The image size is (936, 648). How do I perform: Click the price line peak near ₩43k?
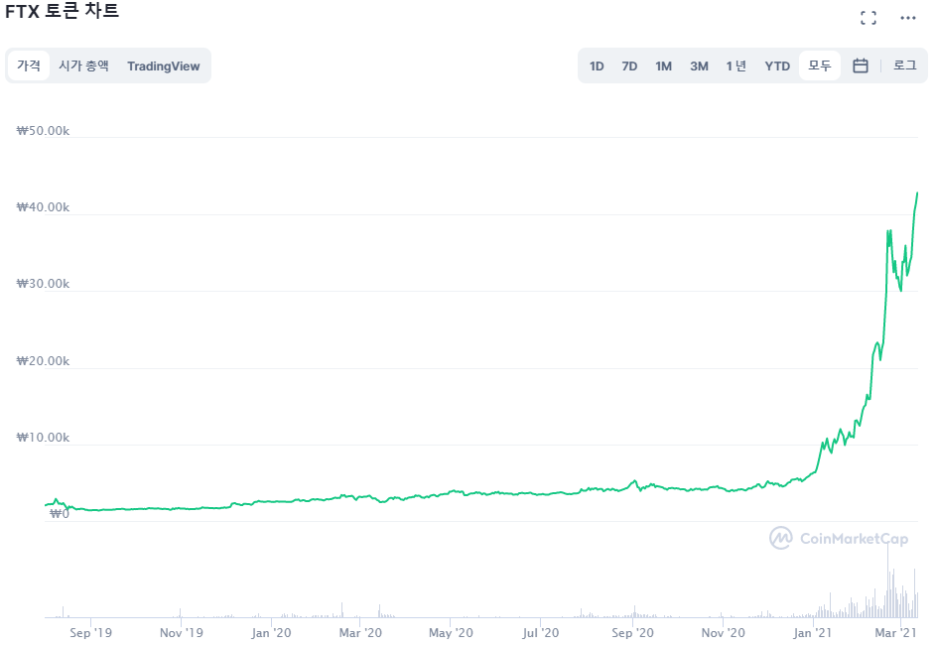click(x=917, y=193)
